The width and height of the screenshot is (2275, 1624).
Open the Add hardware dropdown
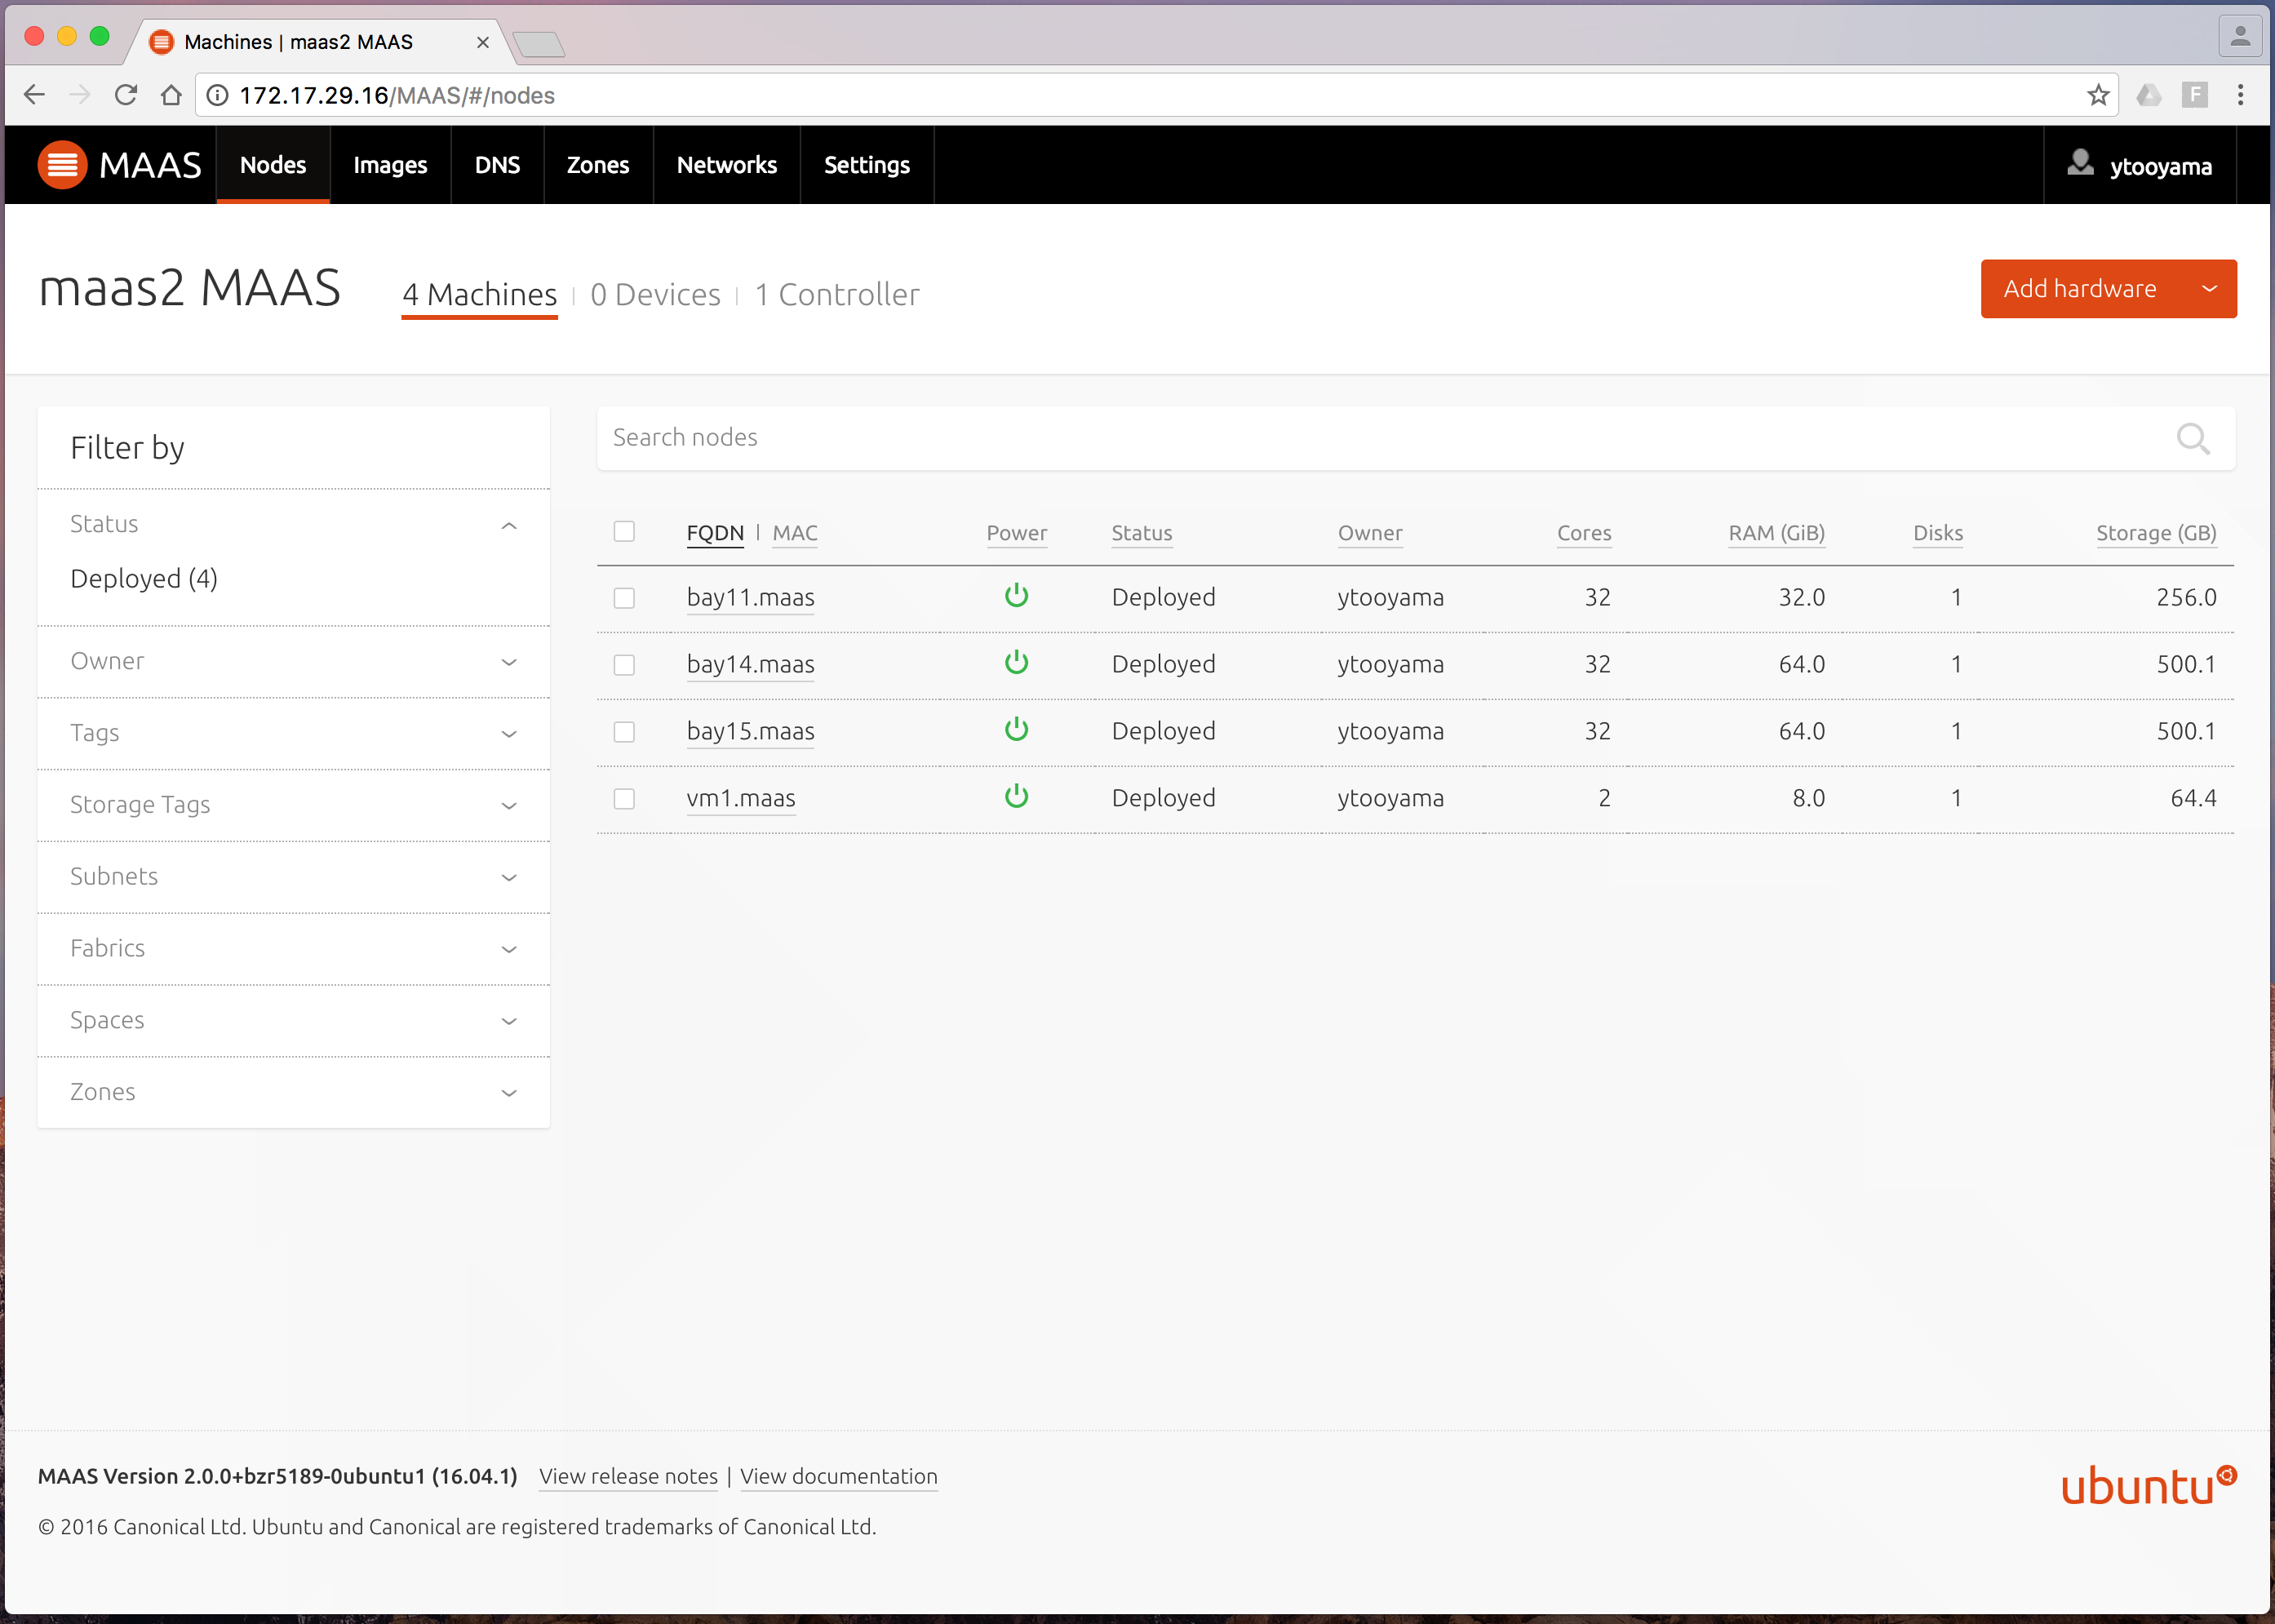(x=2209, y=289)
